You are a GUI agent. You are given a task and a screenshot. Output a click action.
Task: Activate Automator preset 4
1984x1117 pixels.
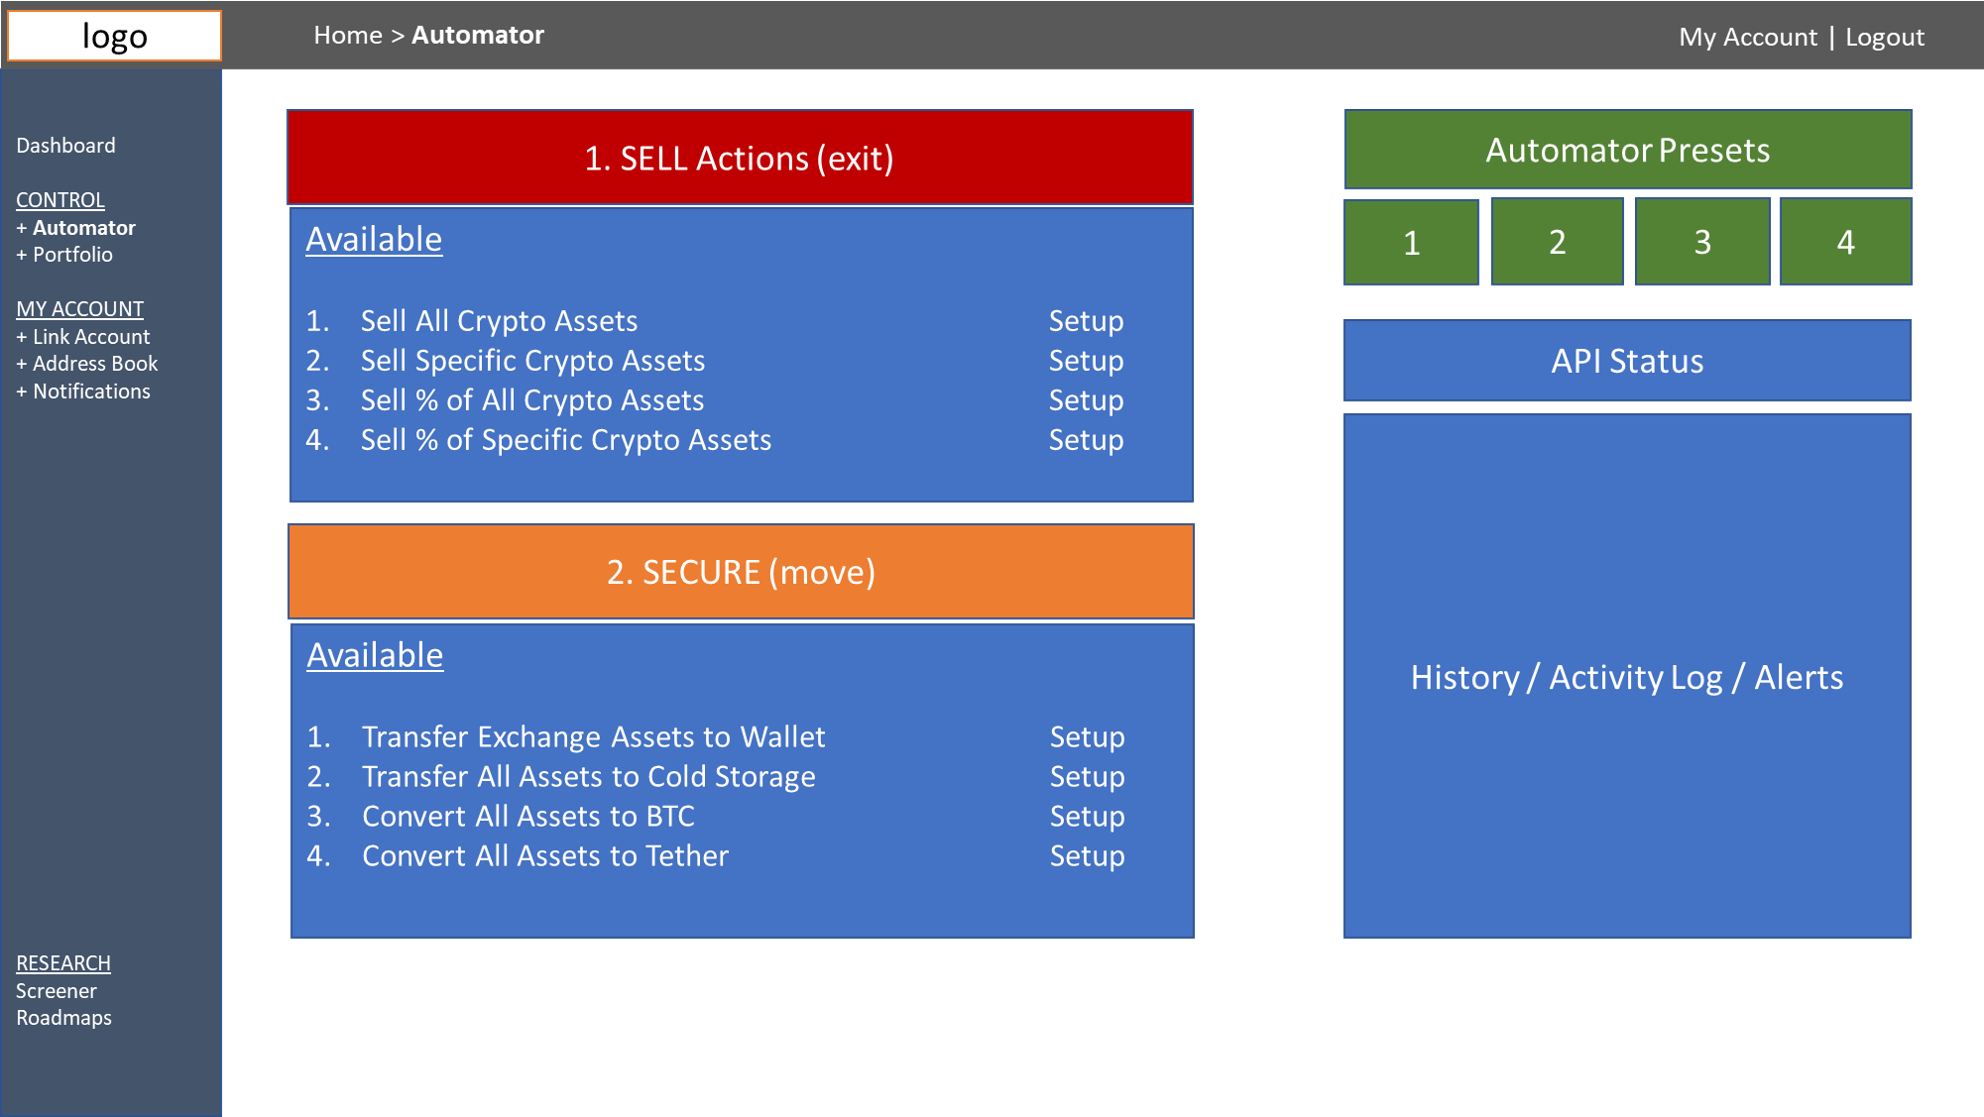click(x=1845, y=242)
